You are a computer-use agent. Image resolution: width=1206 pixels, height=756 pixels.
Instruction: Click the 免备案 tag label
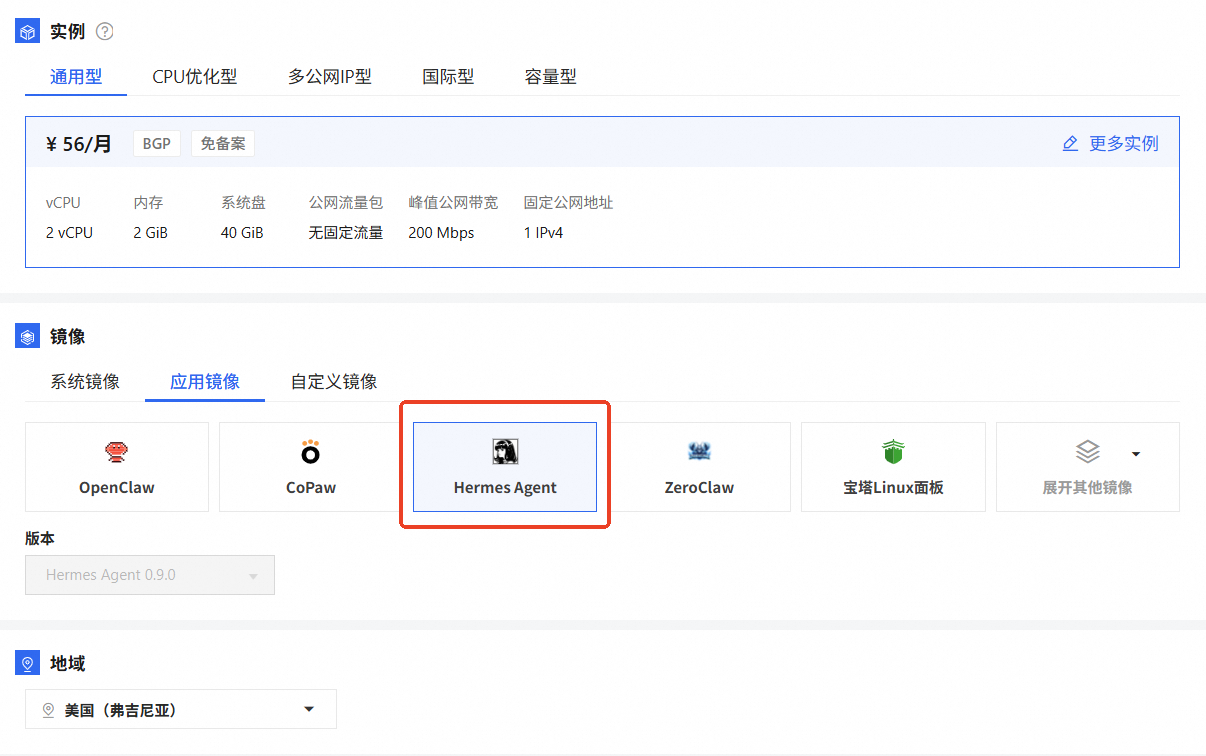(222, 144)
